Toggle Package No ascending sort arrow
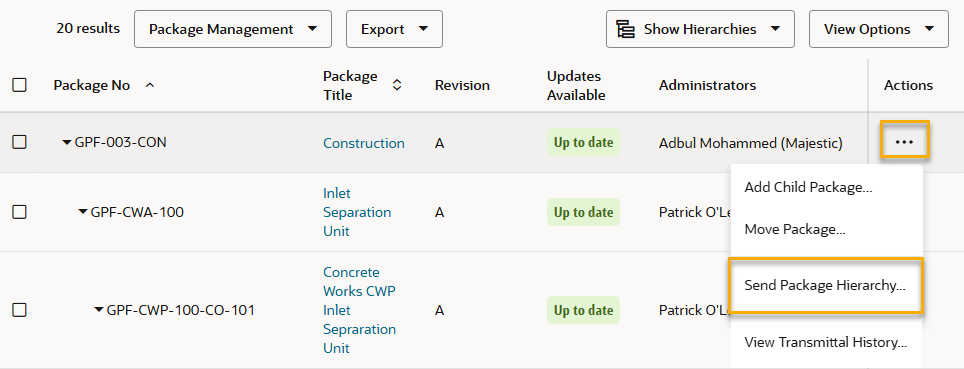 [149, 85]
